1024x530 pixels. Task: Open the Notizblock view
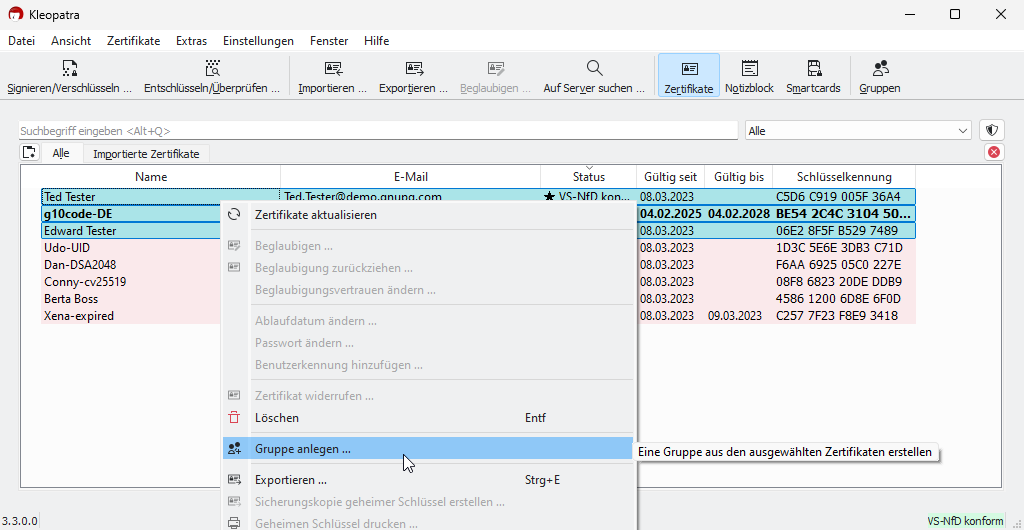pos(749,76)
